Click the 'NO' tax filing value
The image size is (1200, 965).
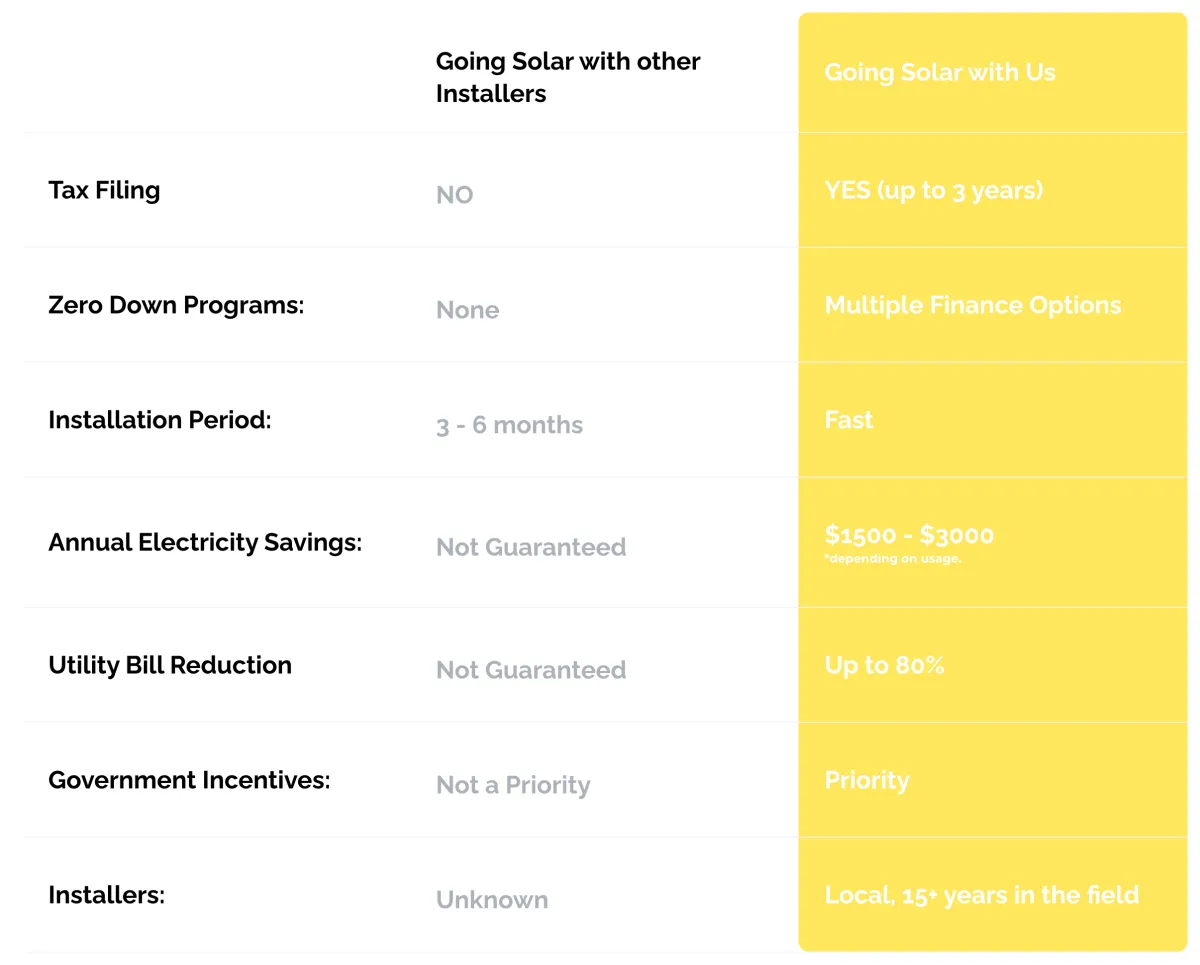point(455,195)
